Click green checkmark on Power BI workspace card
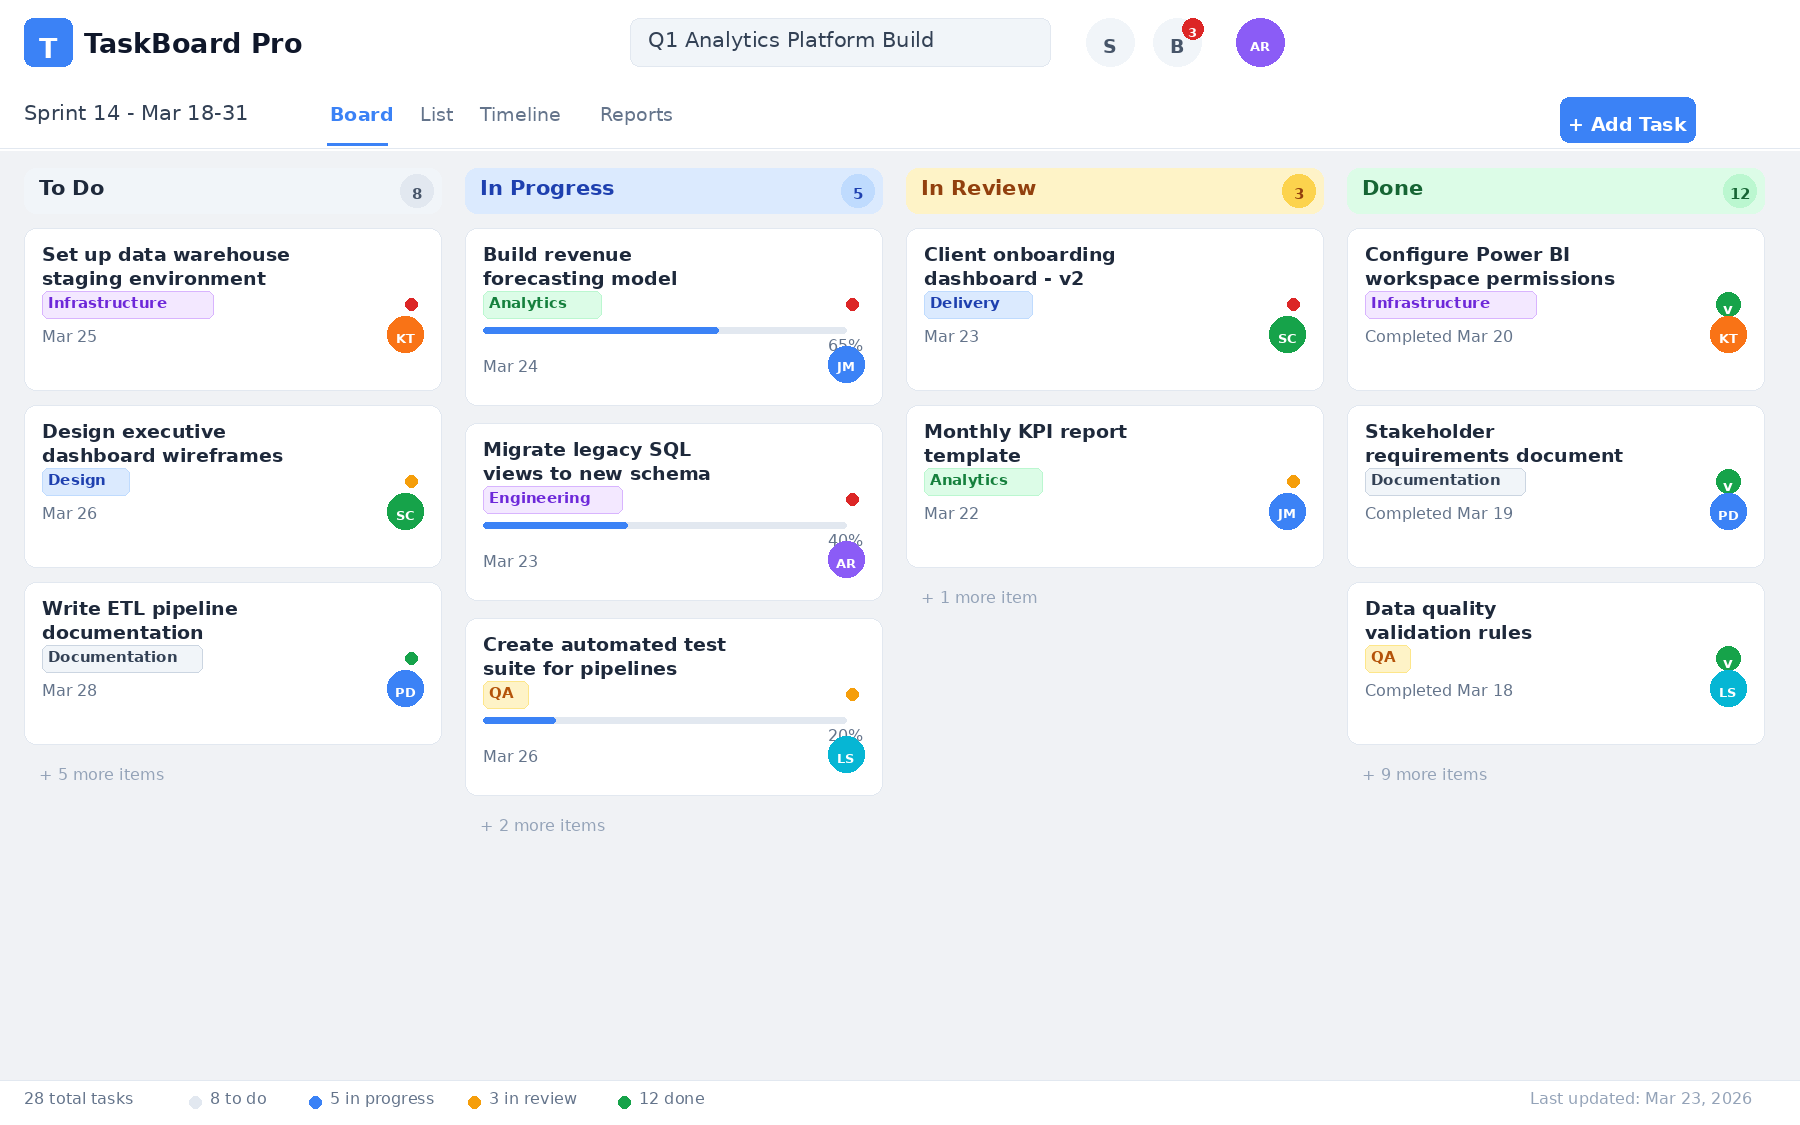 1728,305
